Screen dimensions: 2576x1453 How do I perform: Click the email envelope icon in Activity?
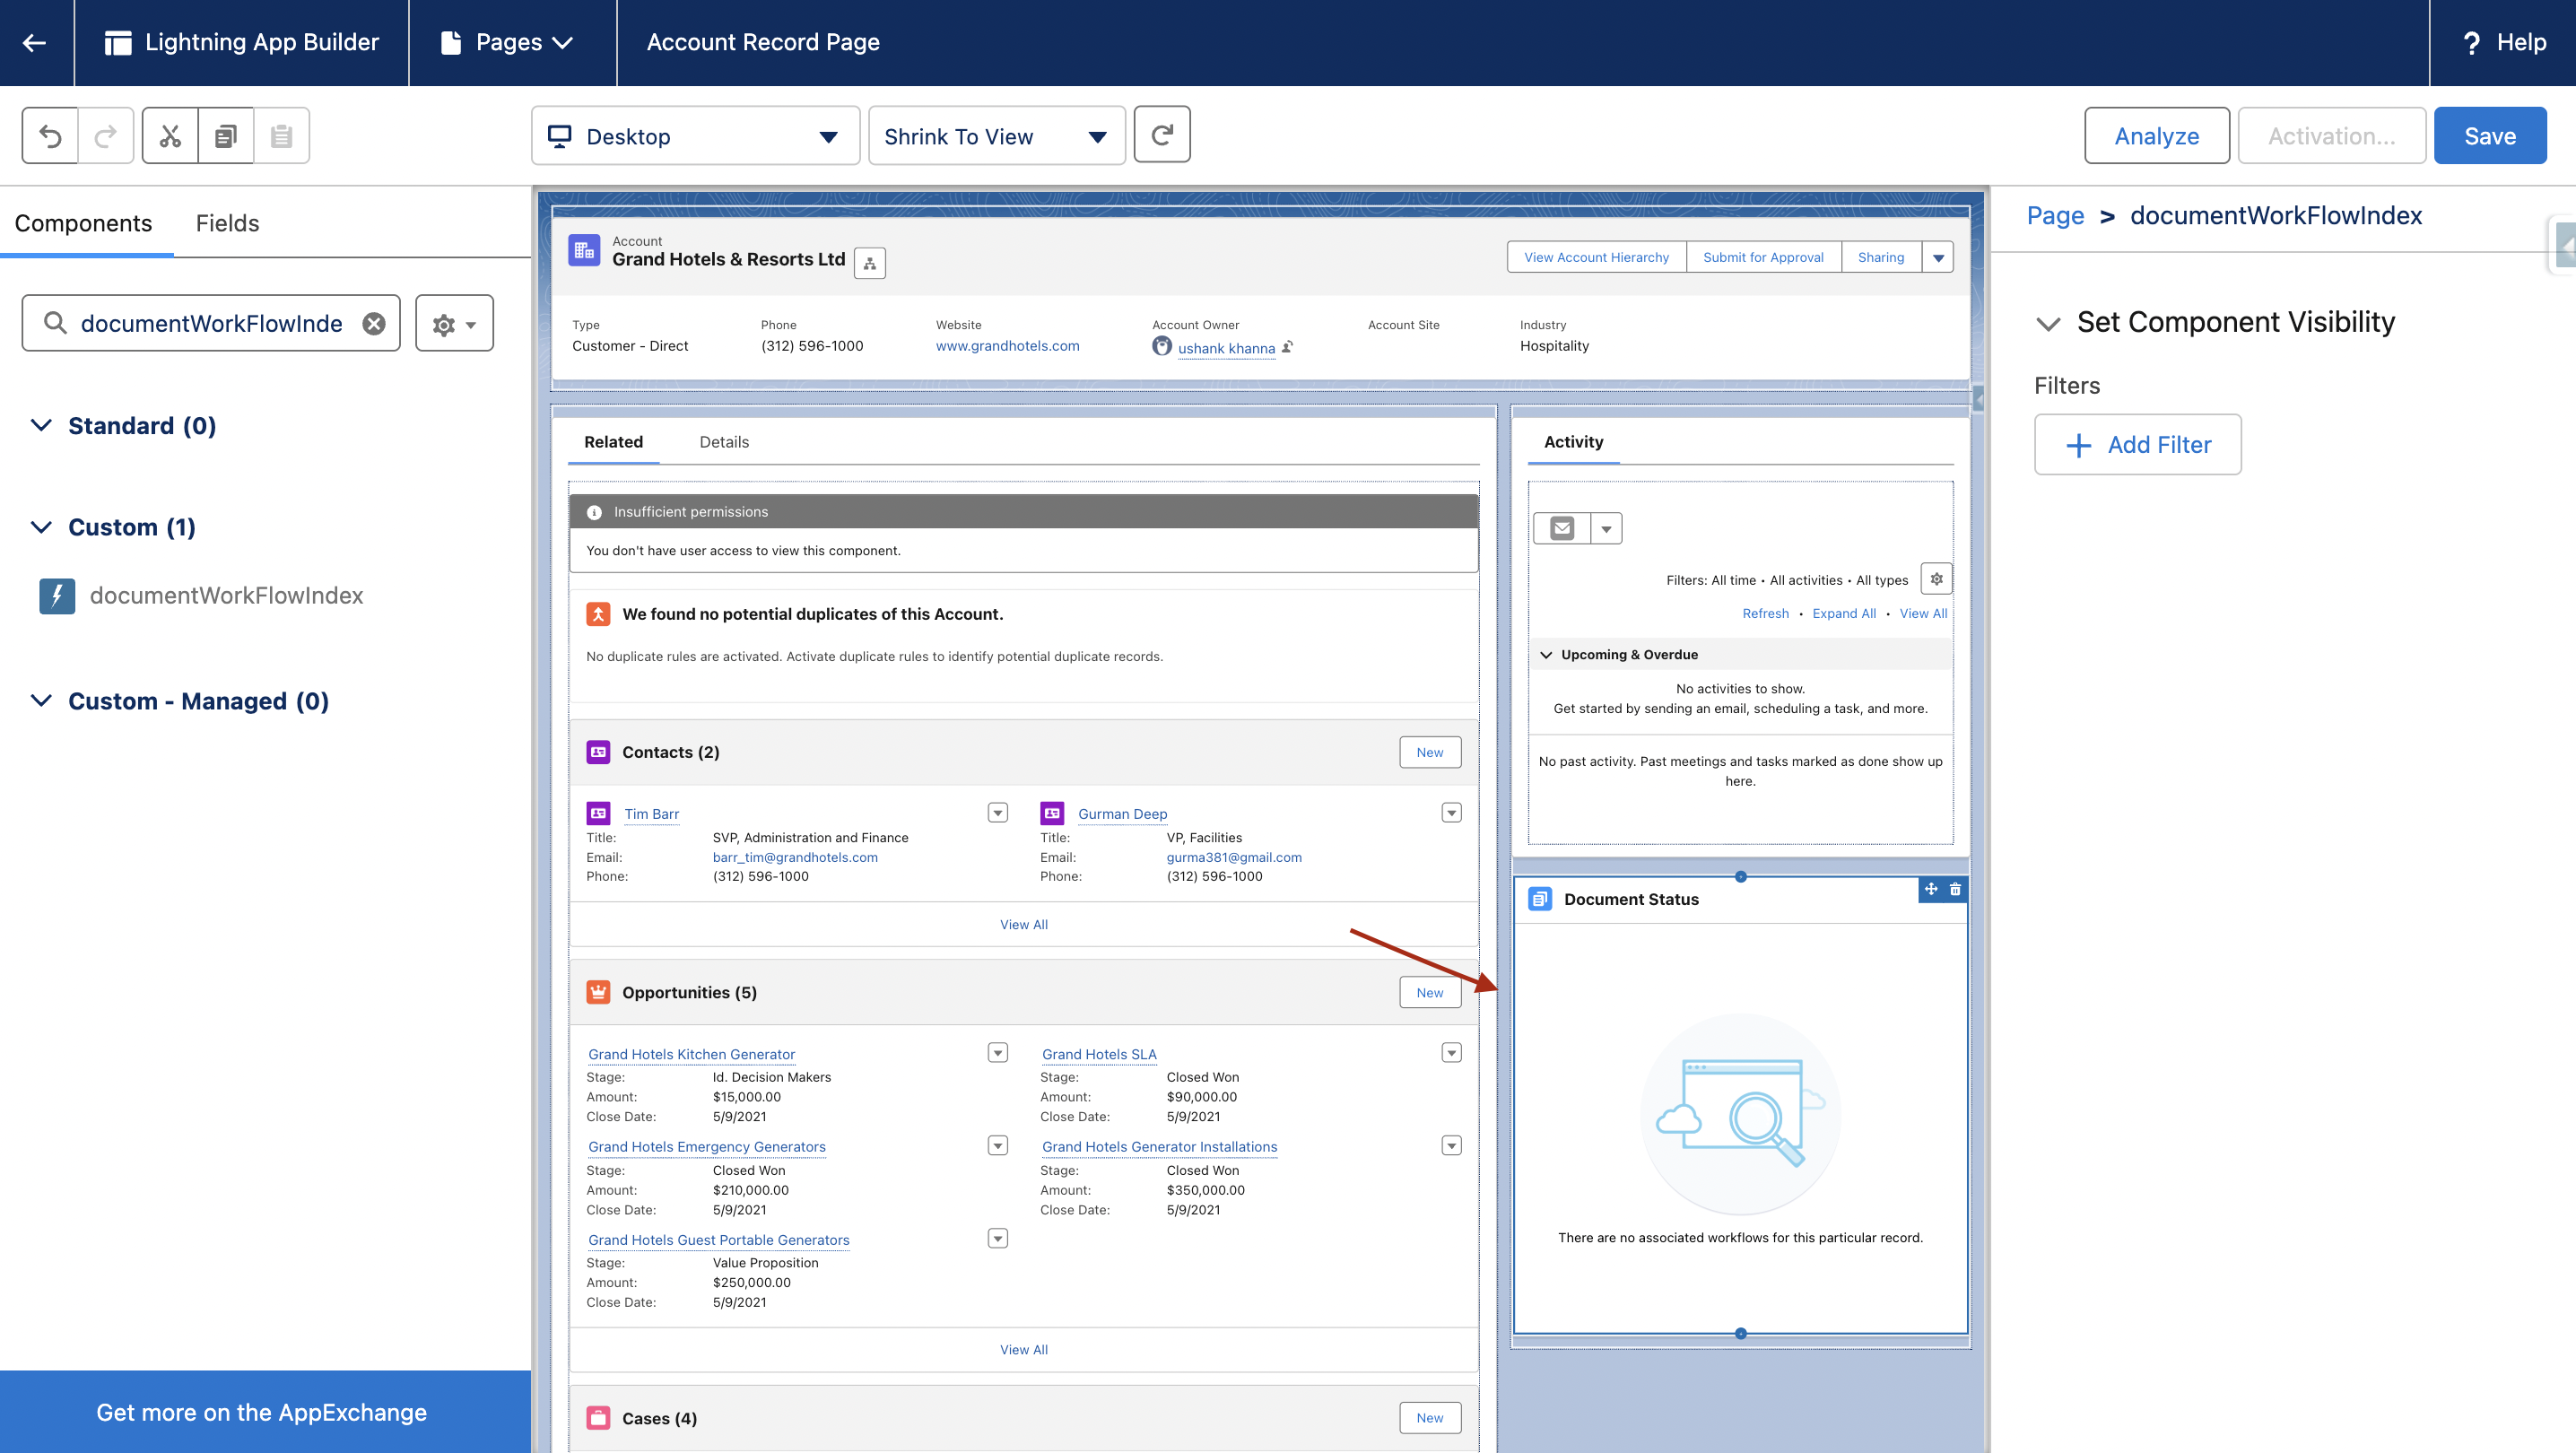tap(1562, 528)
